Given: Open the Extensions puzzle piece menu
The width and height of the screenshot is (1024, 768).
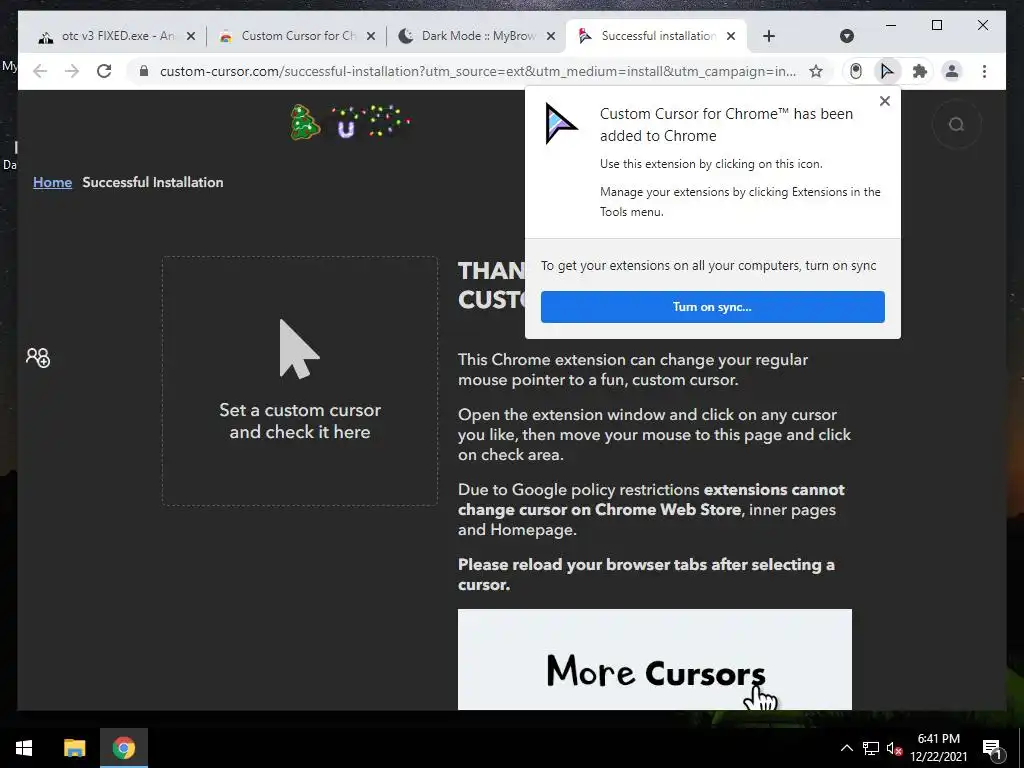Looking at the screenshot, I should pos(920,71).
